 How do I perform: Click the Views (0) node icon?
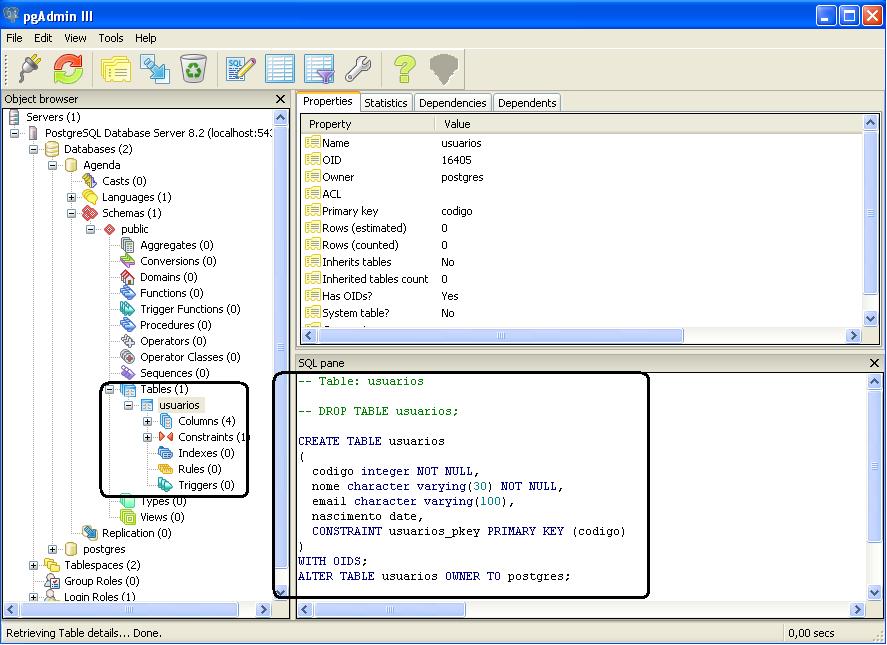127,517
